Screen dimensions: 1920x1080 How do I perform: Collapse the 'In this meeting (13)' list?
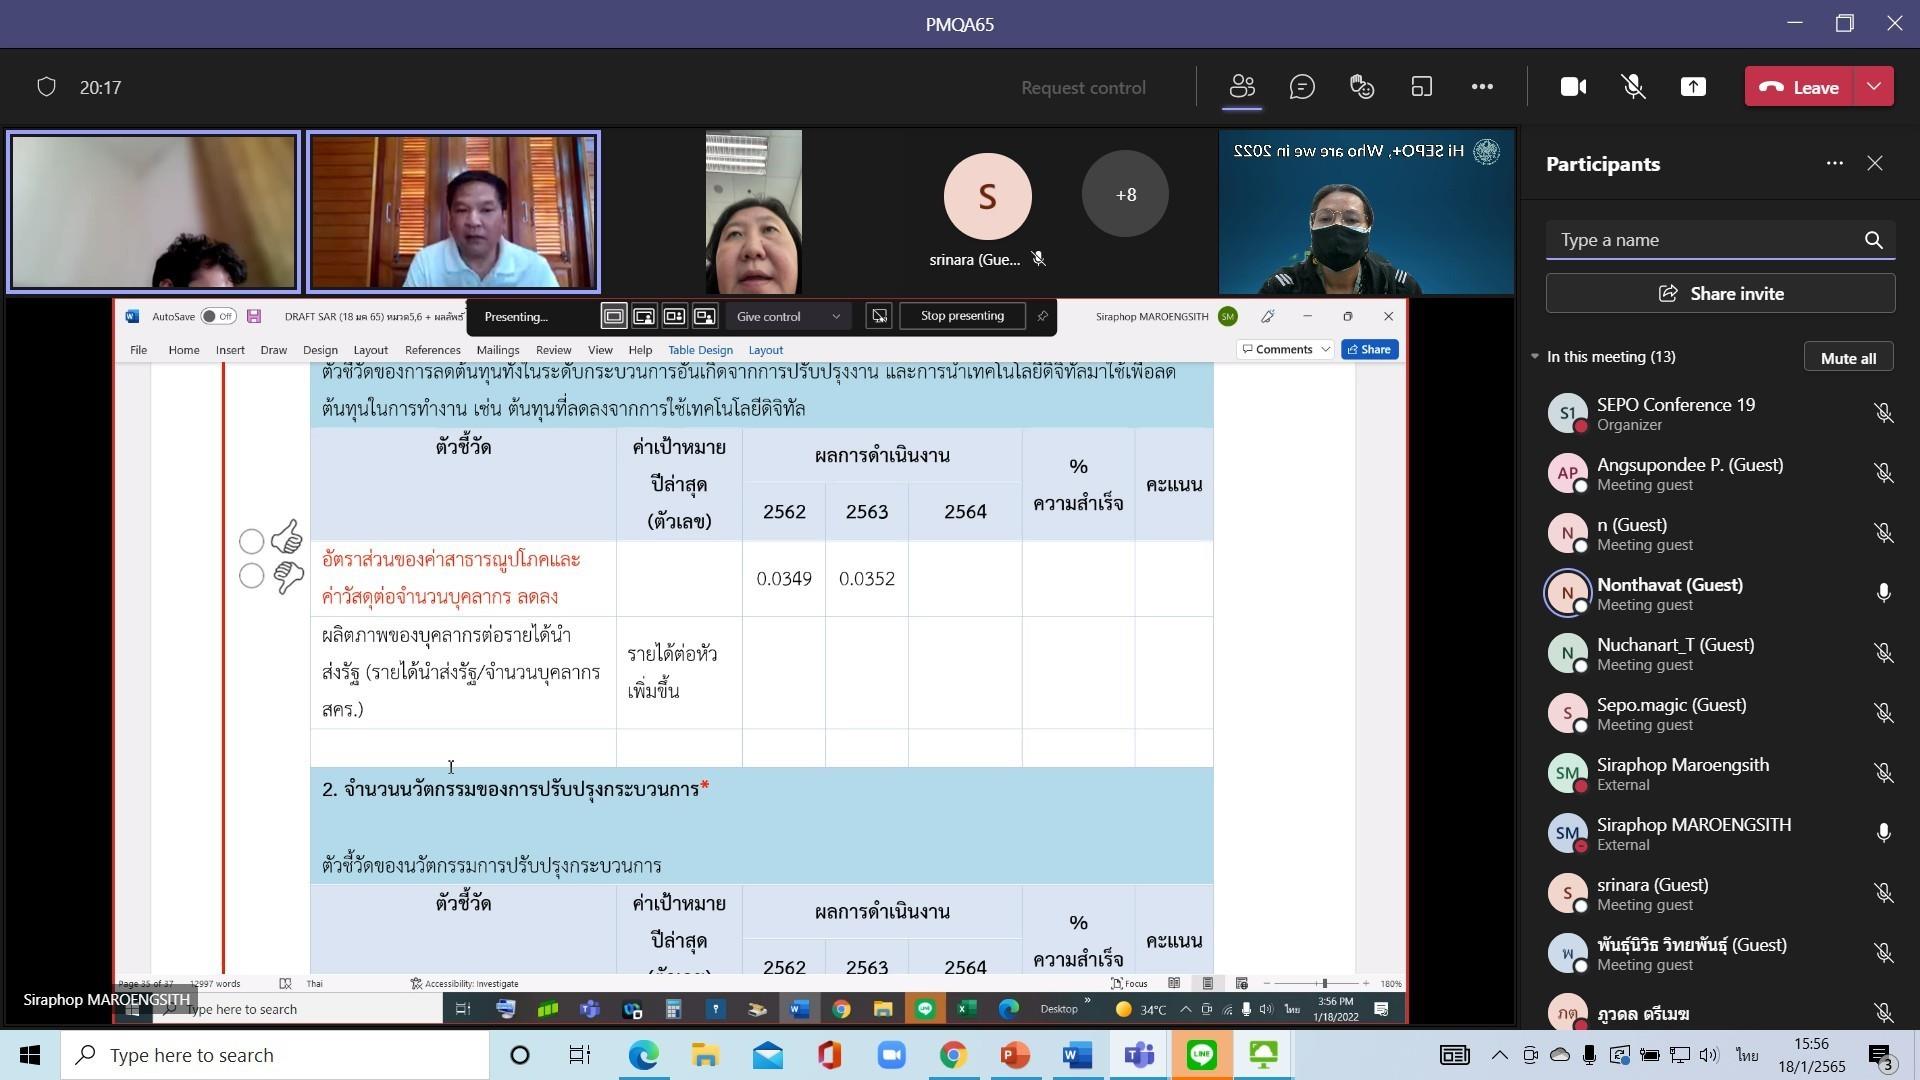tap(1535, 357)
